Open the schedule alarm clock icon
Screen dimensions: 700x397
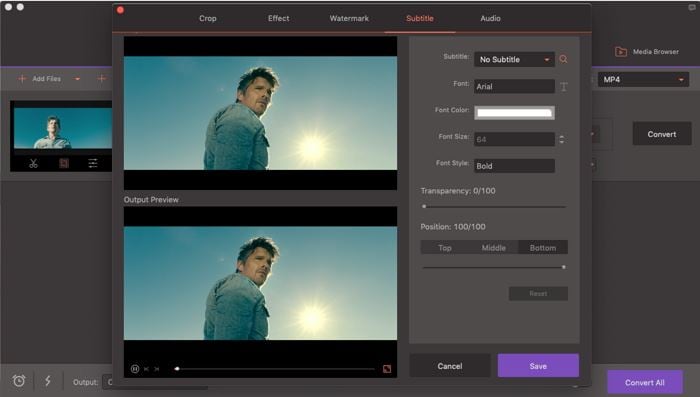click(x=19, y=381)
